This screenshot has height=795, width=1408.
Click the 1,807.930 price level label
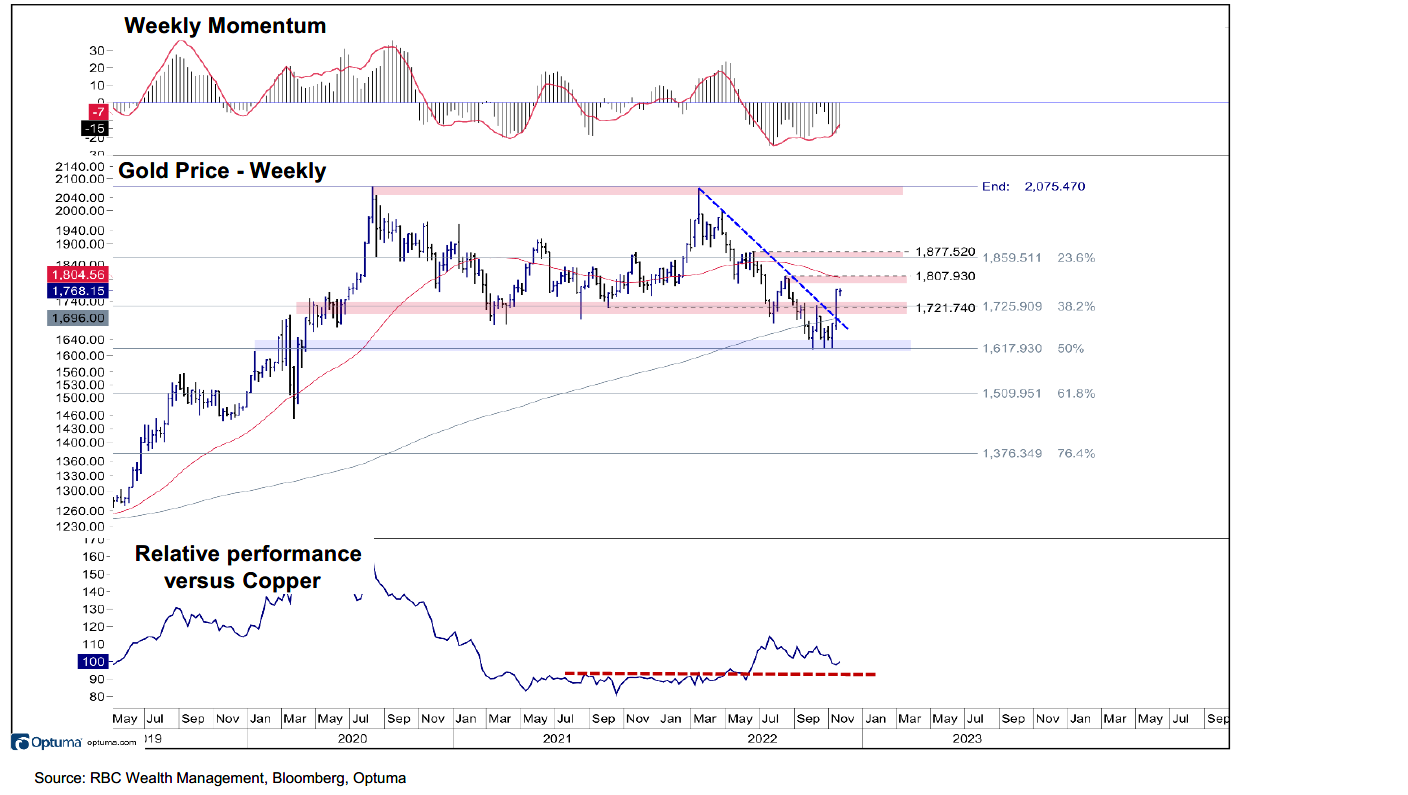pyautogui.click(x=945, y=276)
